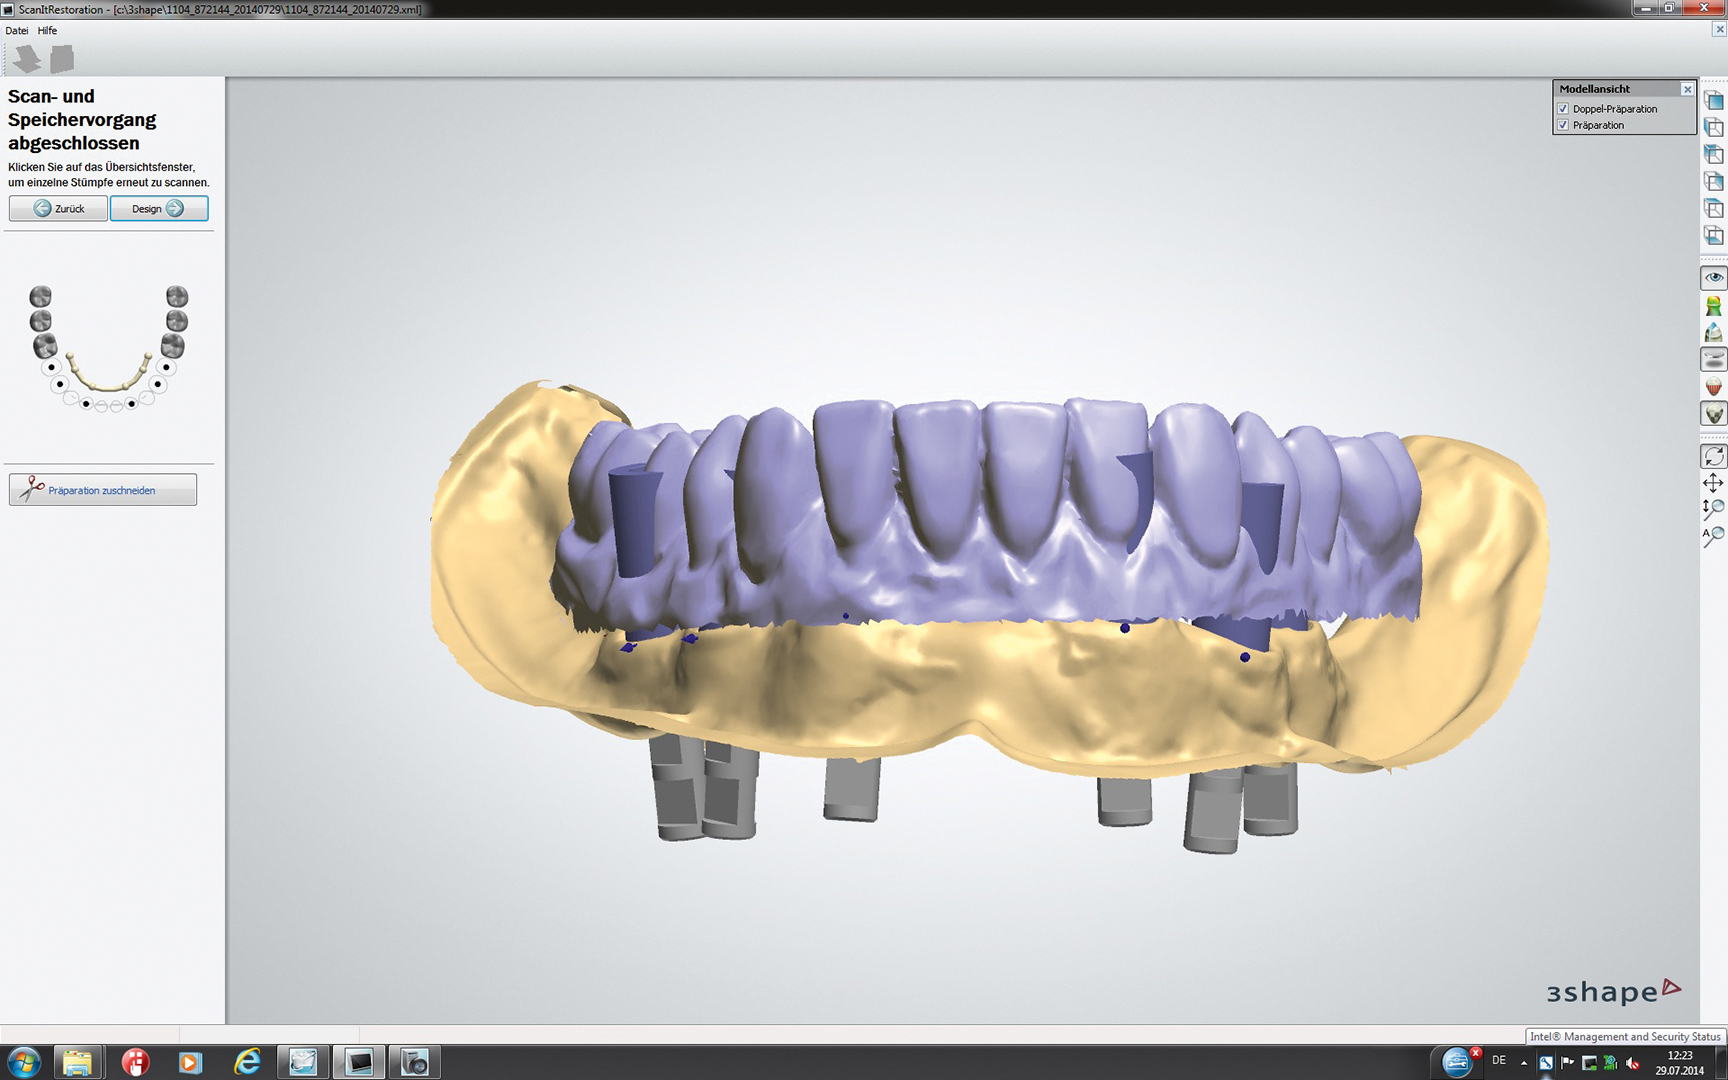Select the pan move arrows tool
The image size is (1728, 1080).
(x=1713, y=483)
